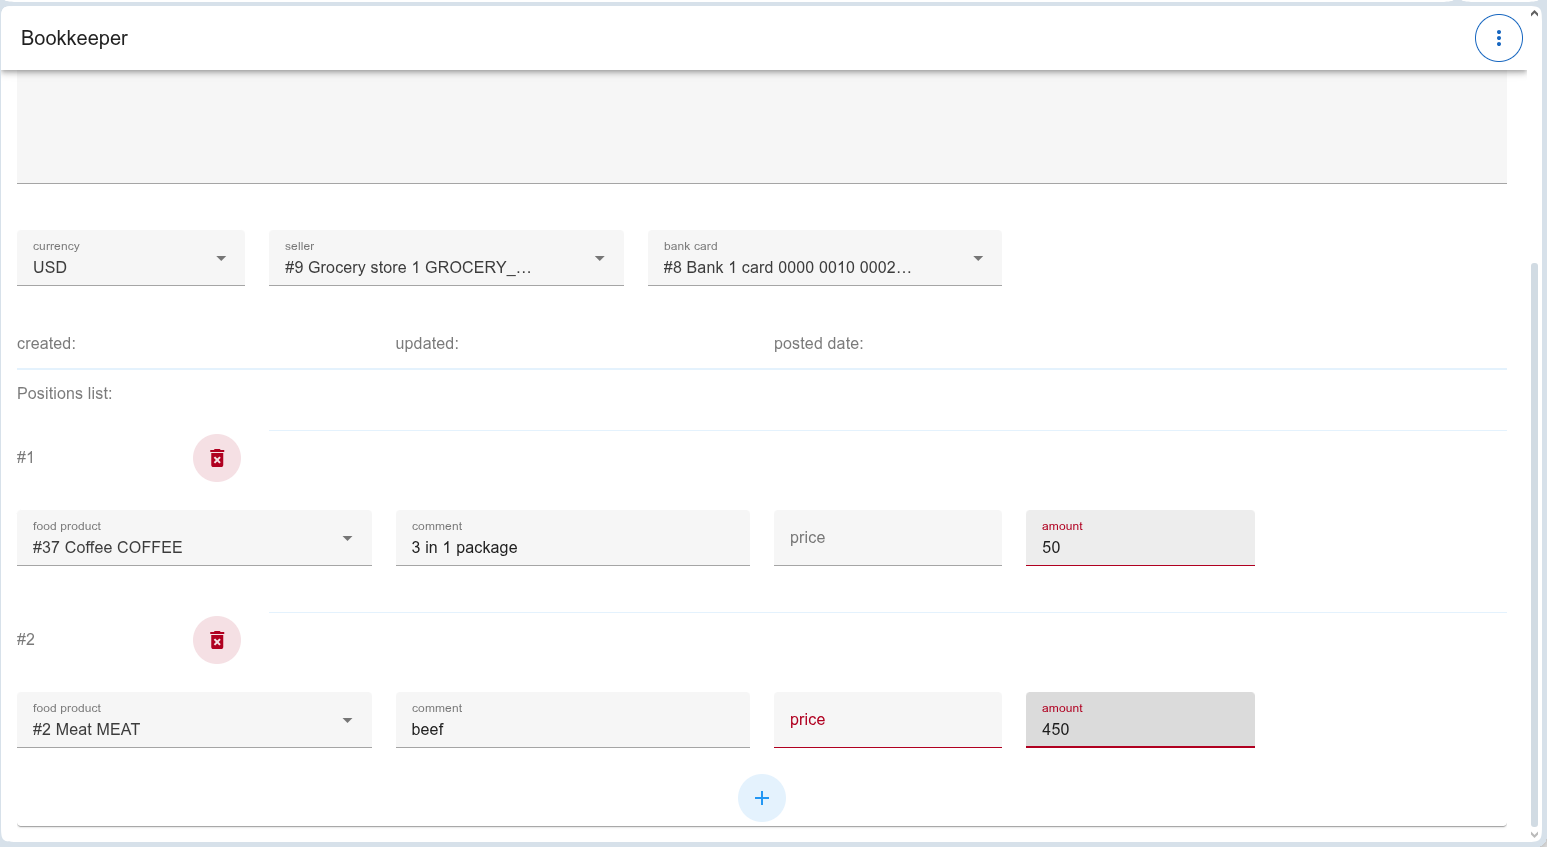Click the 'beef' comment field
Screen dimensions: 1547x847
coord(572,721)
